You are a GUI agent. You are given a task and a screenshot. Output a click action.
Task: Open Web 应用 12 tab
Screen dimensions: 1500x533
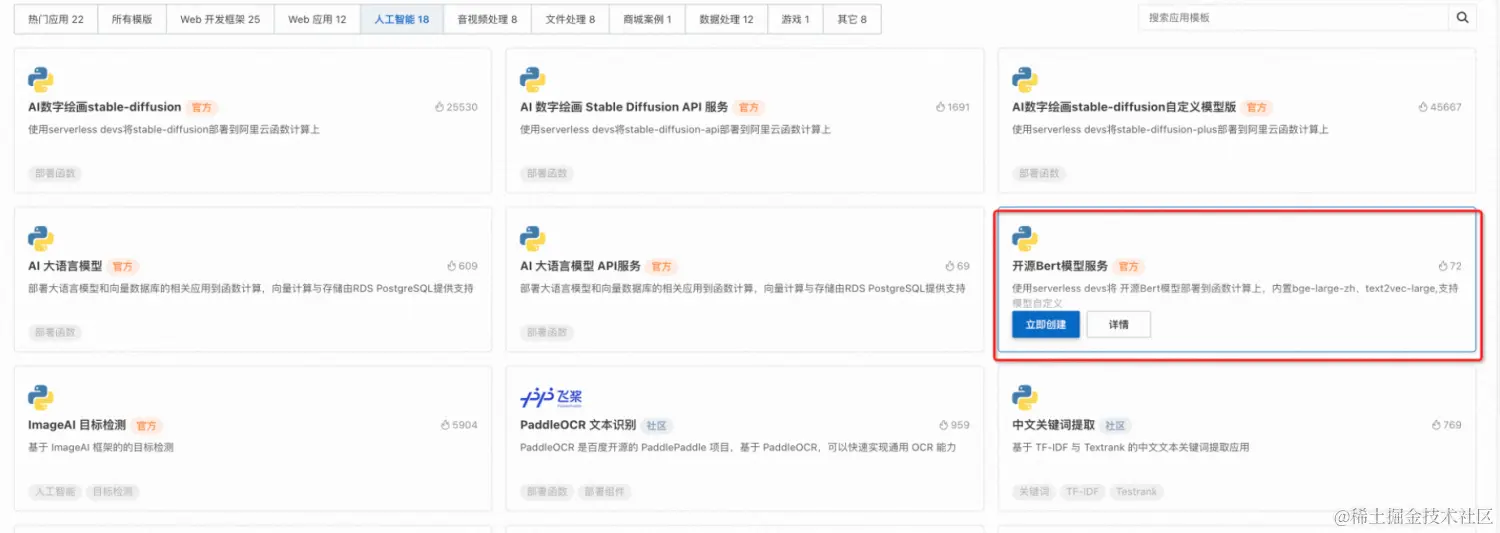[x=317, y=19]
